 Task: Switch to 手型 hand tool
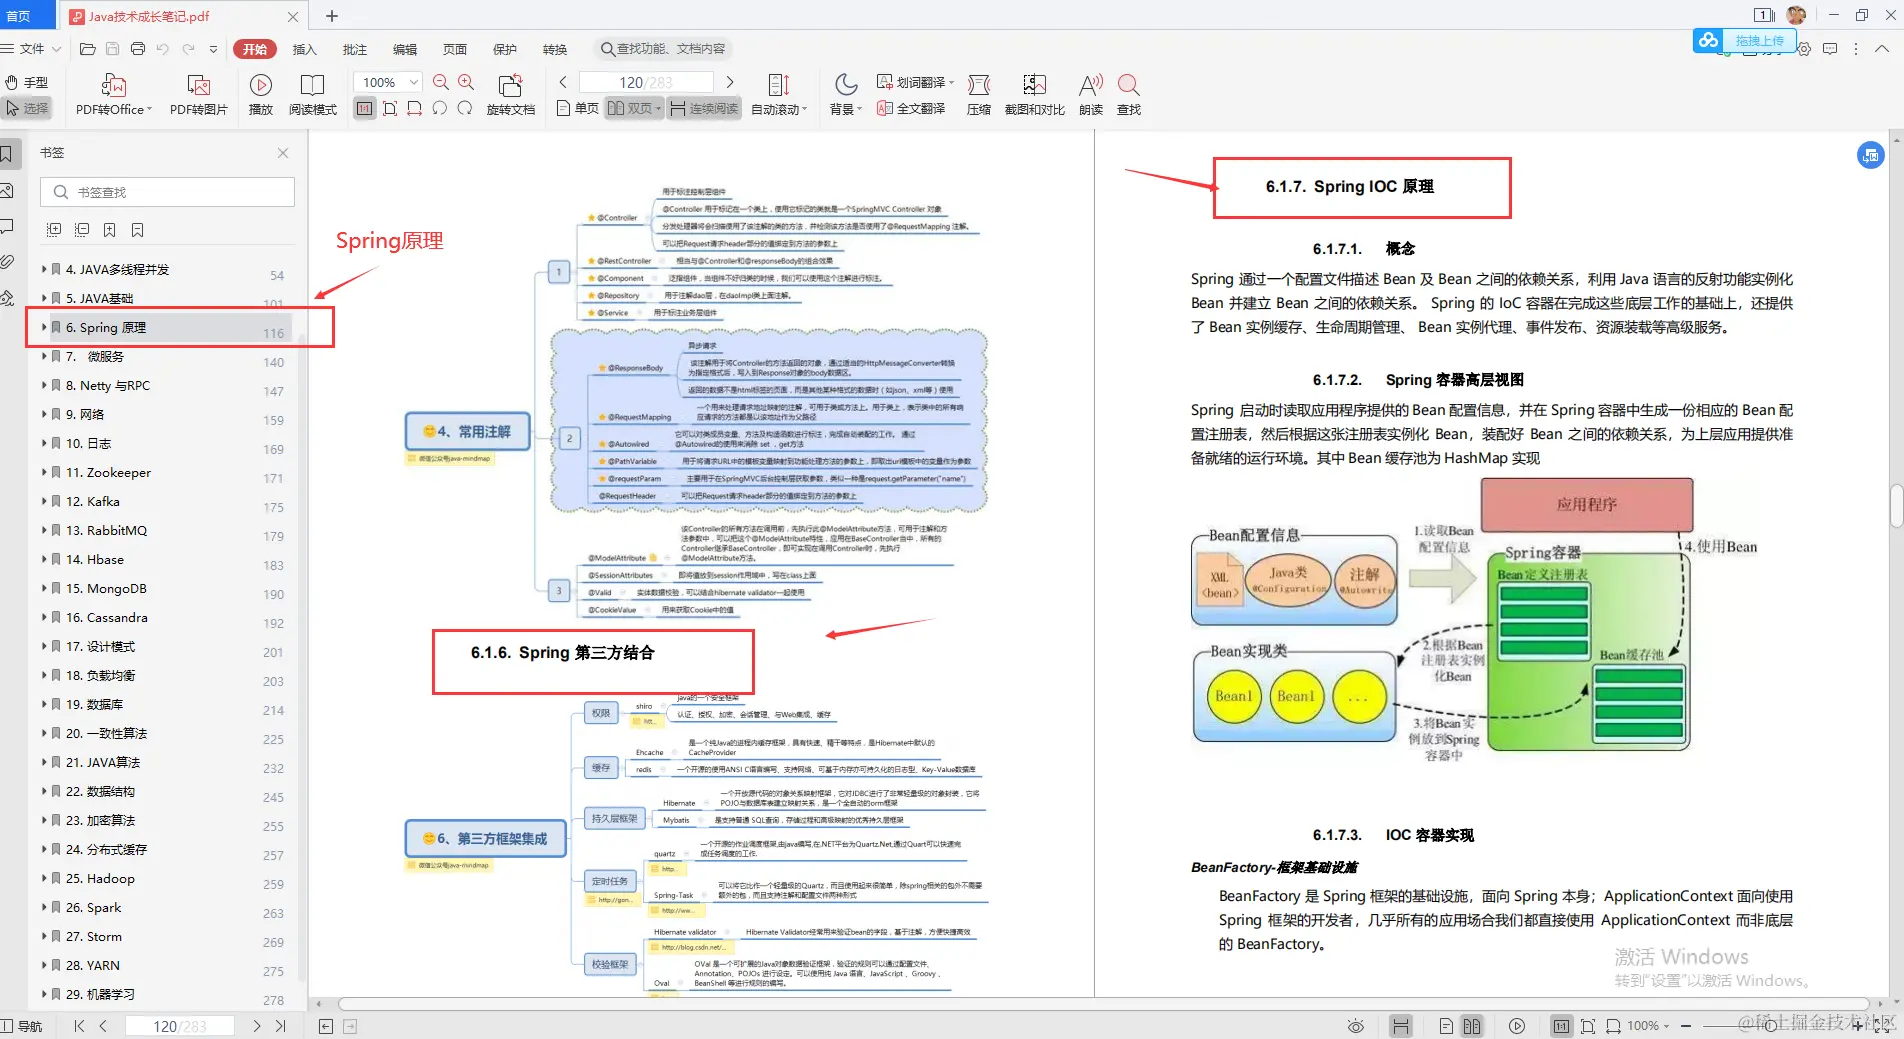(27, 82)
